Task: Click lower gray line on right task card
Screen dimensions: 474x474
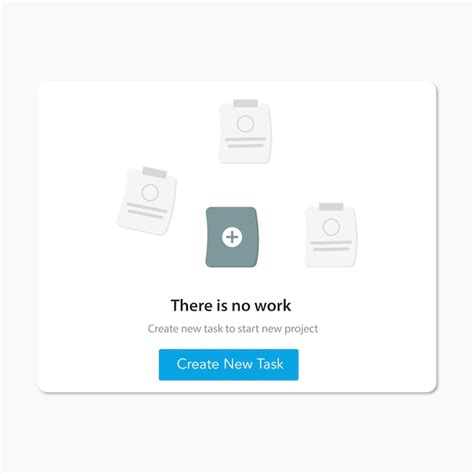Action: (331, 249)
